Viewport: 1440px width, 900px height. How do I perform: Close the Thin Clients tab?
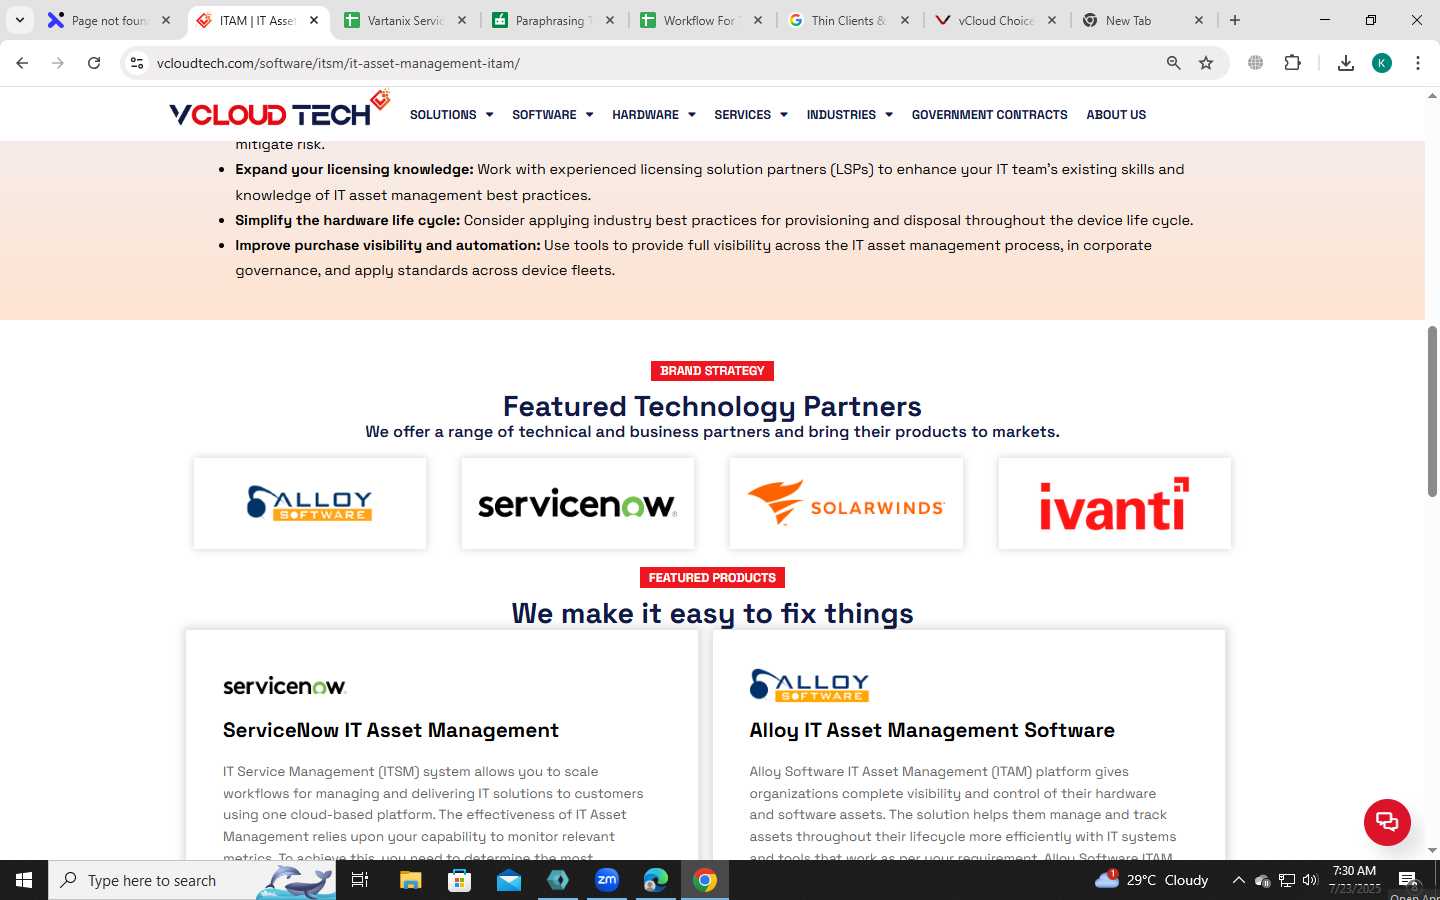(905, 20)
